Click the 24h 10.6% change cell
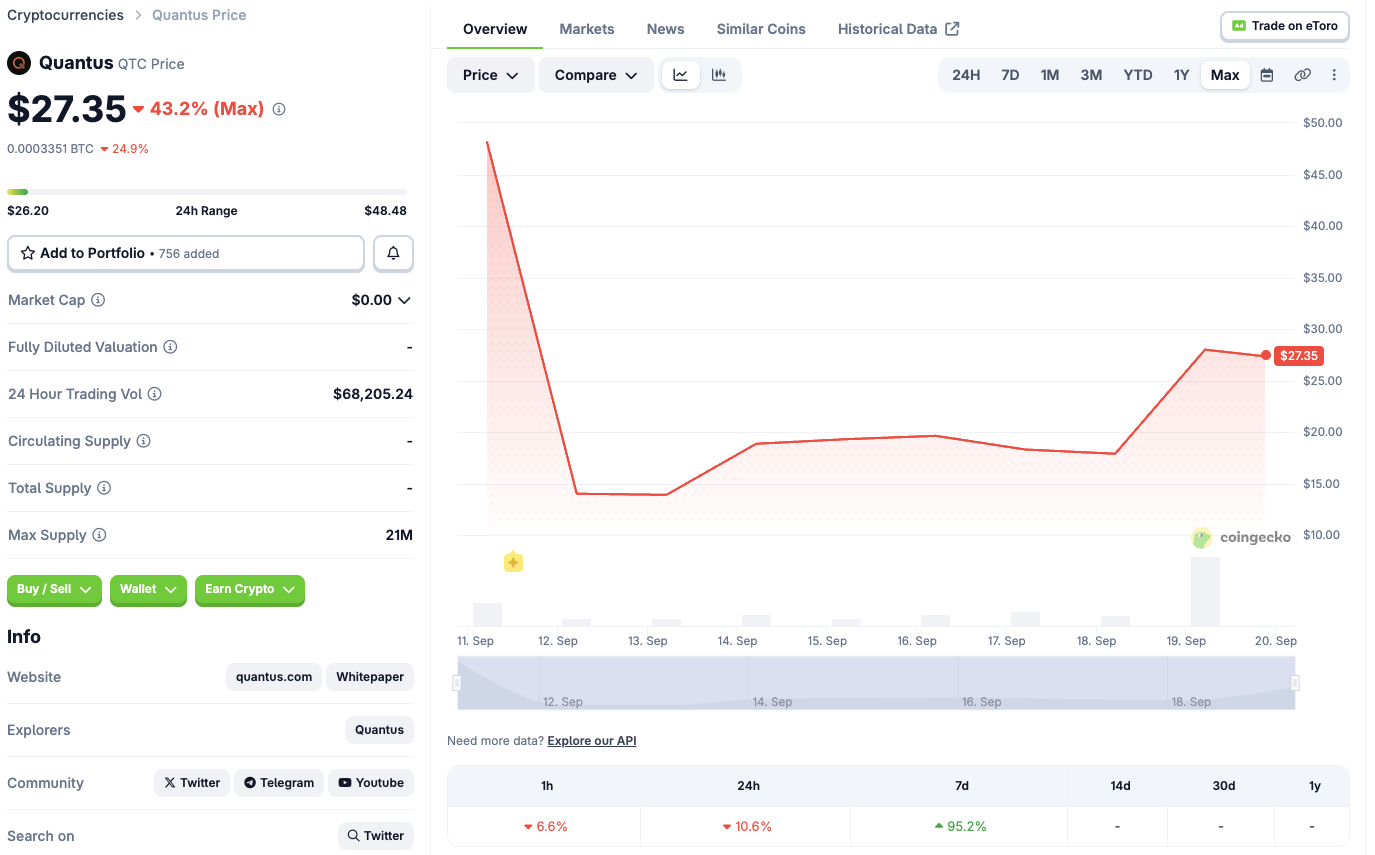 (746, 827)
